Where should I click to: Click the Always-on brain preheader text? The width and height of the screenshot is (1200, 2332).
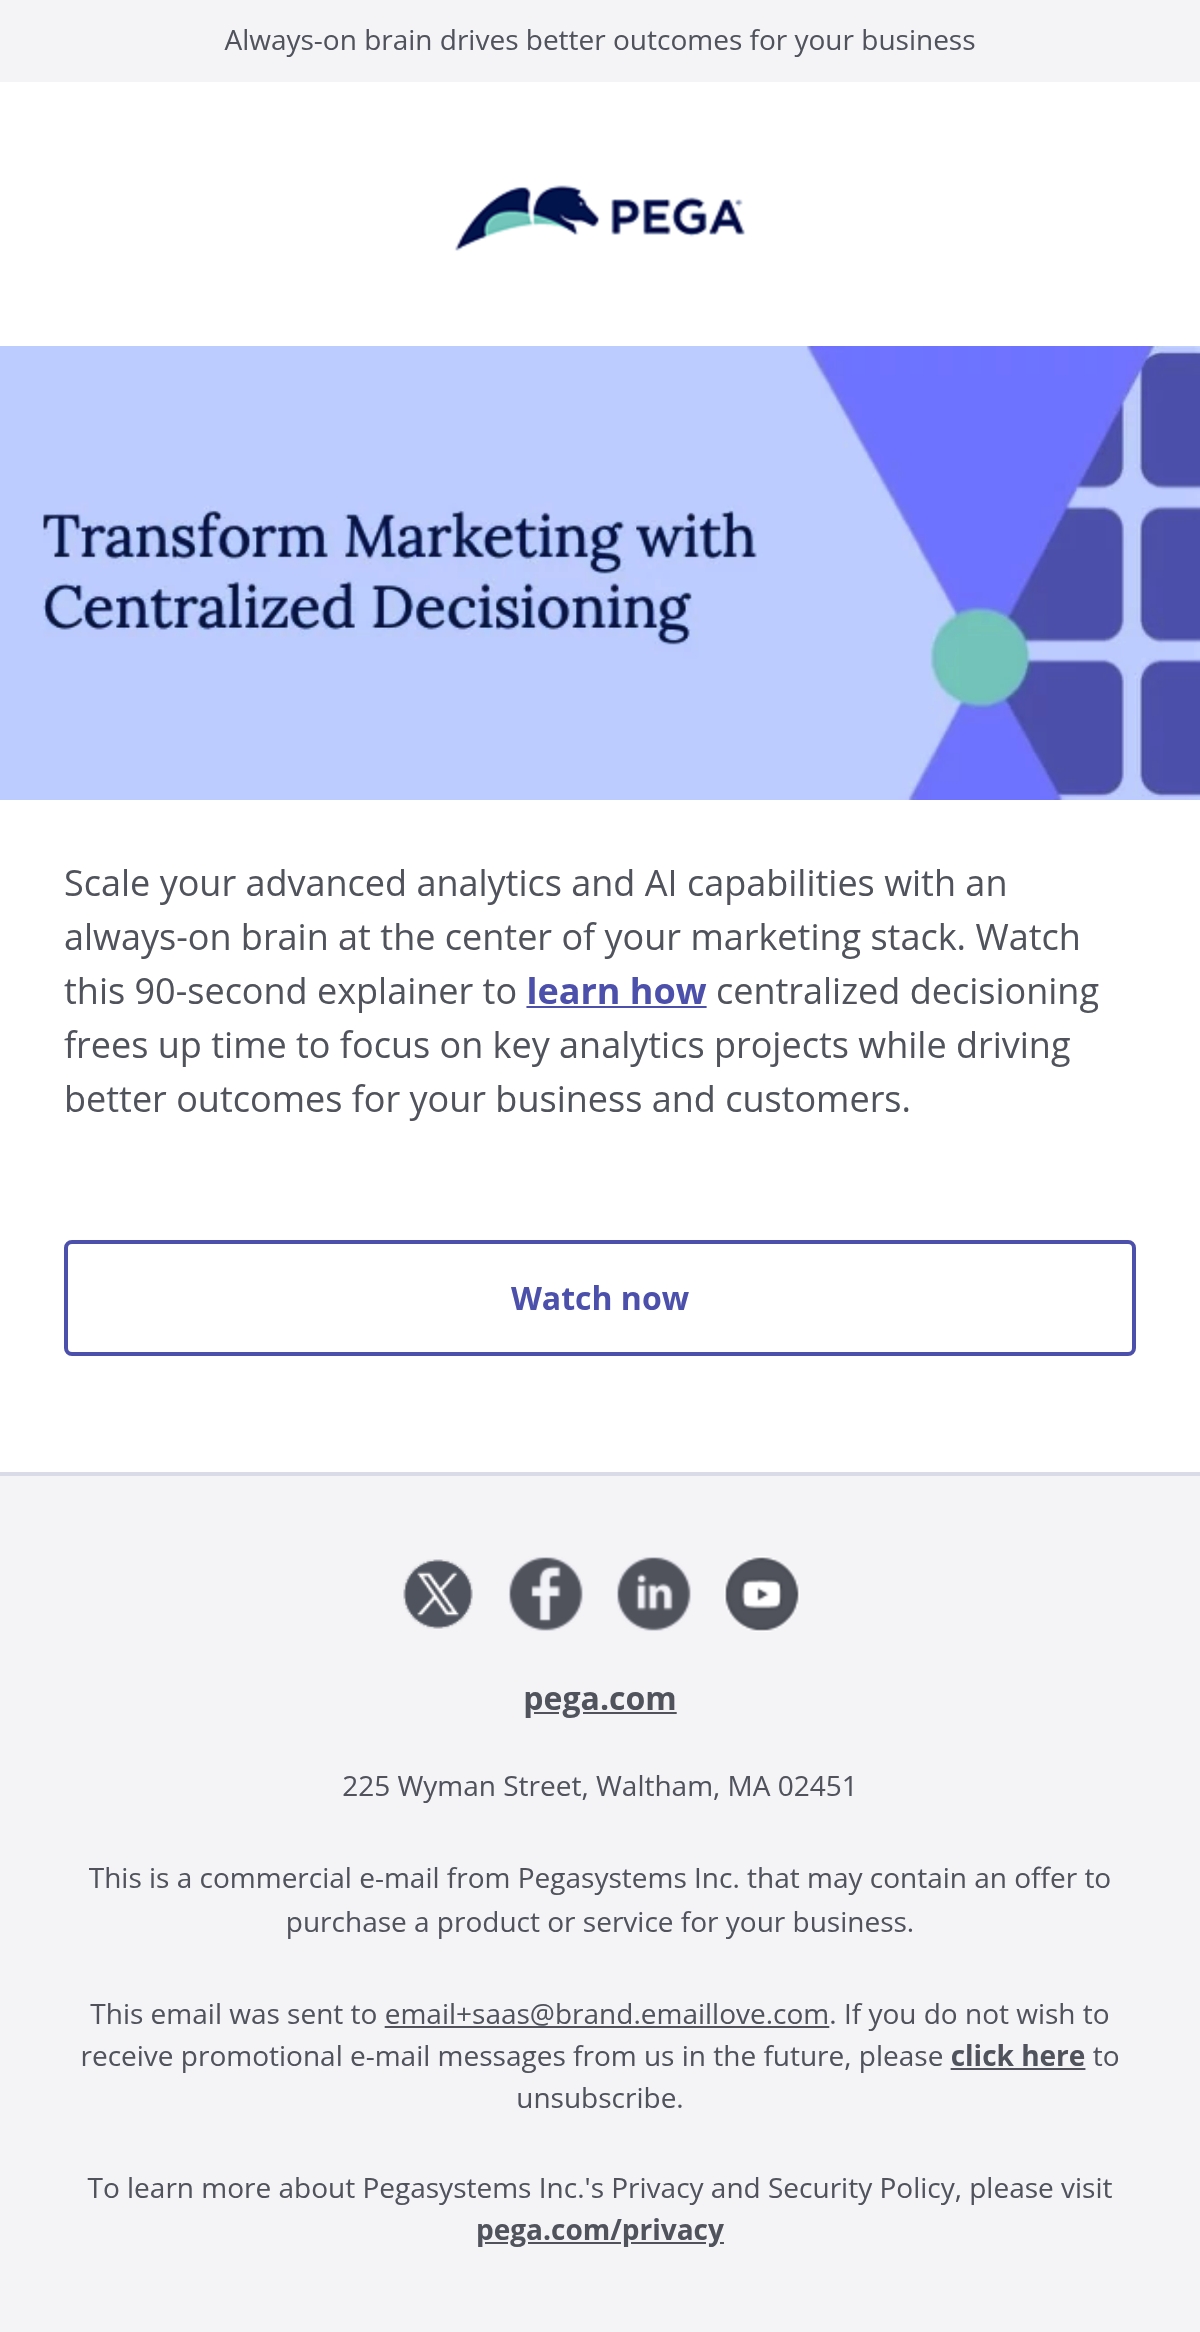point(600,40)
